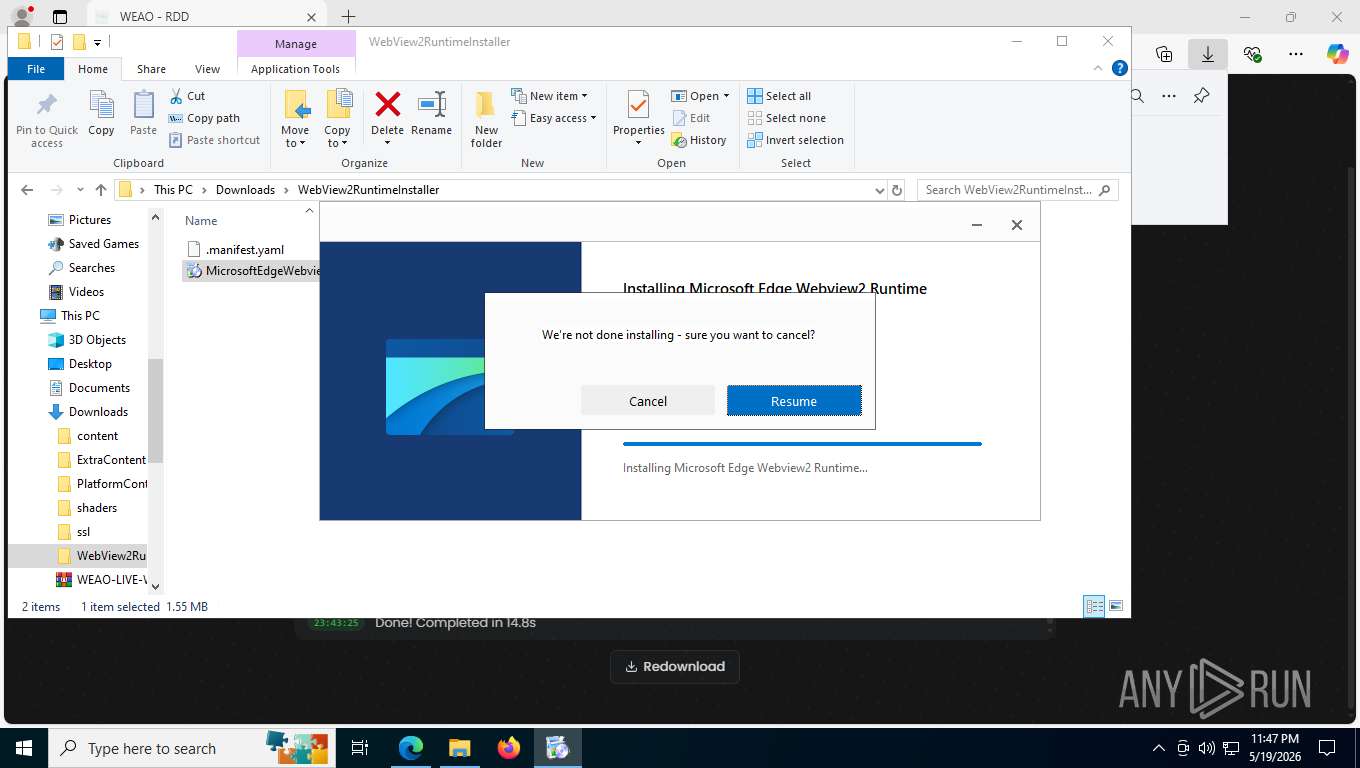
Task: Open the Easy access dropdown
Action: 553,118
